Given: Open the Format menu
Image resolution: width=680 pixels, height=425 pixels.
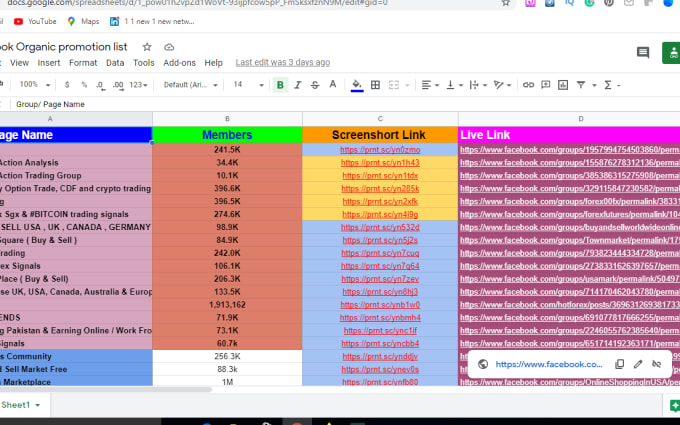Looking at the screenshot, I should 83,63.
